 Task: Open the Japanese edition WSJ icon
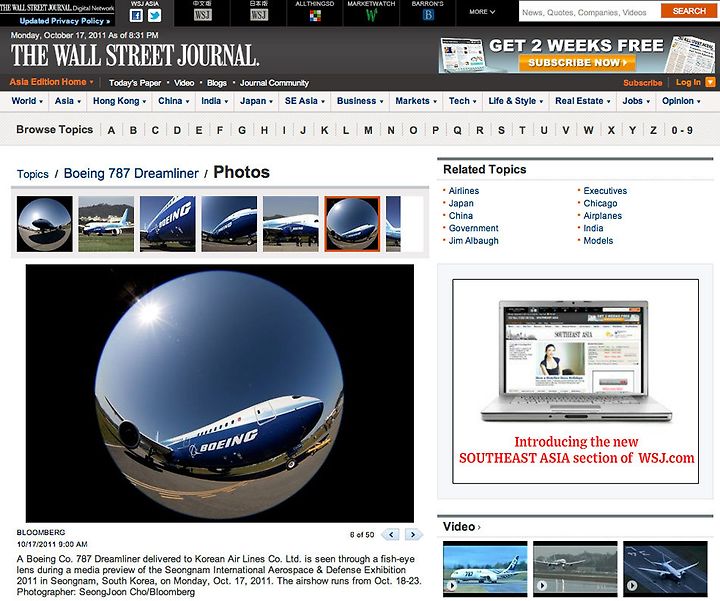click(259, 15)
